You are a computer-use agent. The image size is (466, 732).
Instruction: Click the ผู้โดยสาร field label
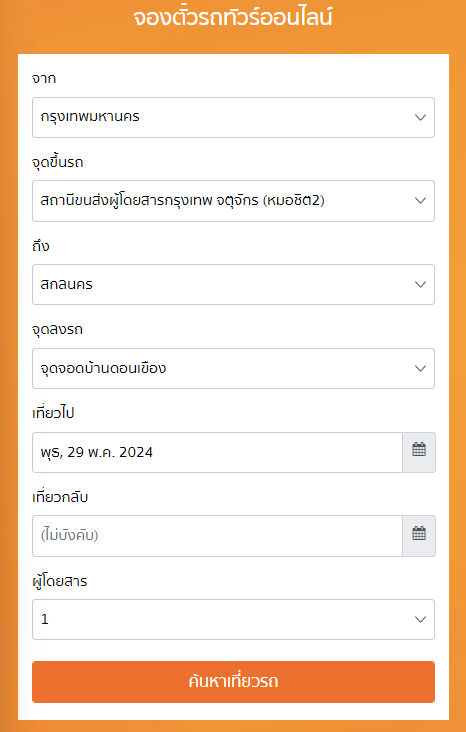60,581
